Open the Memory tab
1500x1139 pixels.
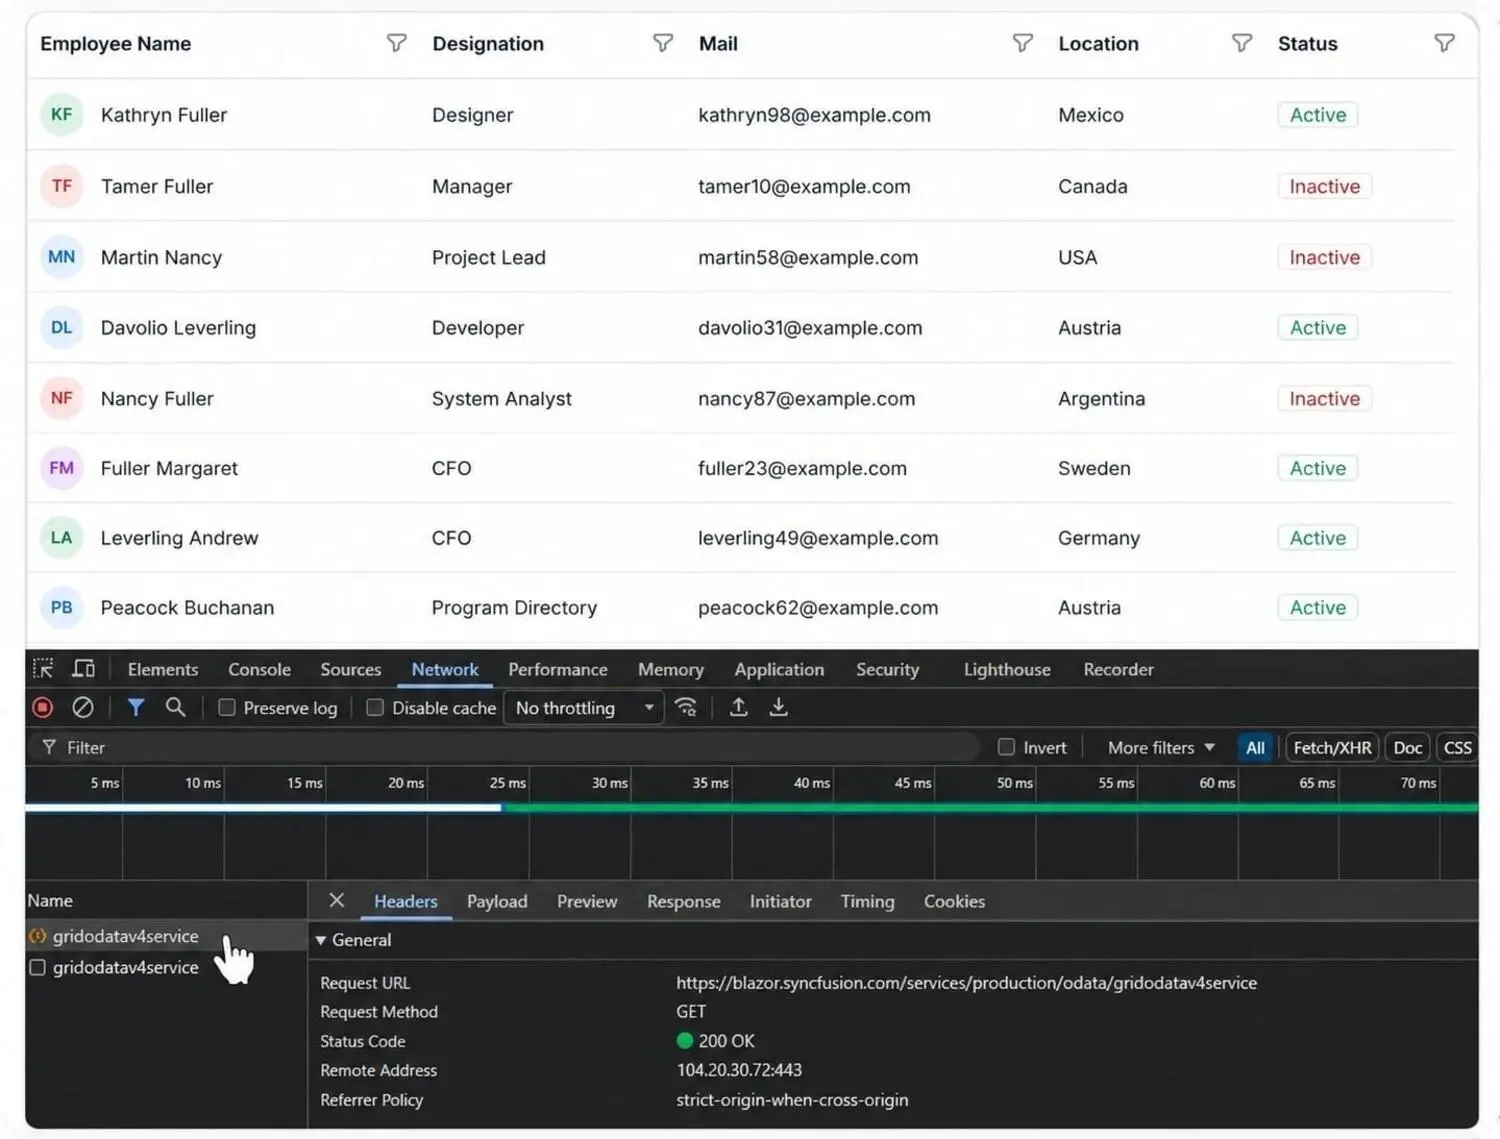click(671, 670)
